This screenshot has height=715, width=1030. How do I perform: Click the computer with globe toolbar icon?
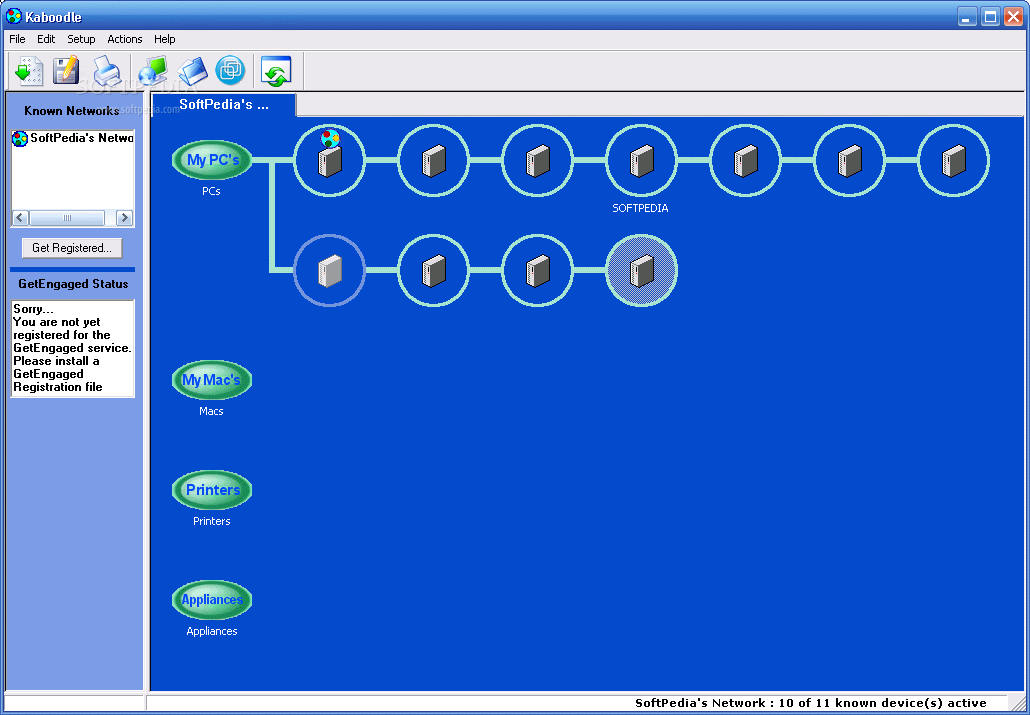[152, 70]
